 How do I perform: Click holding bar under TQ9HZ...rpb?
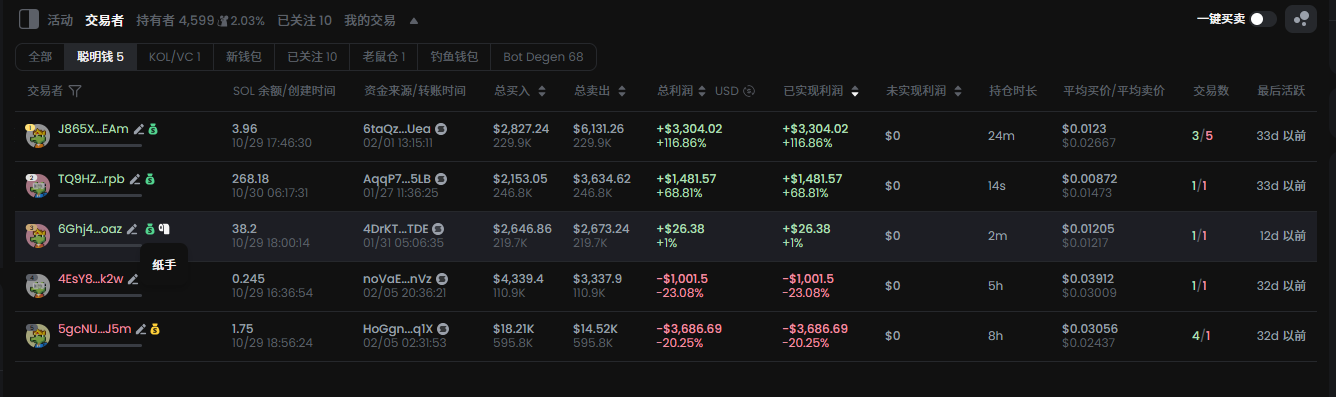click(100, 195)
